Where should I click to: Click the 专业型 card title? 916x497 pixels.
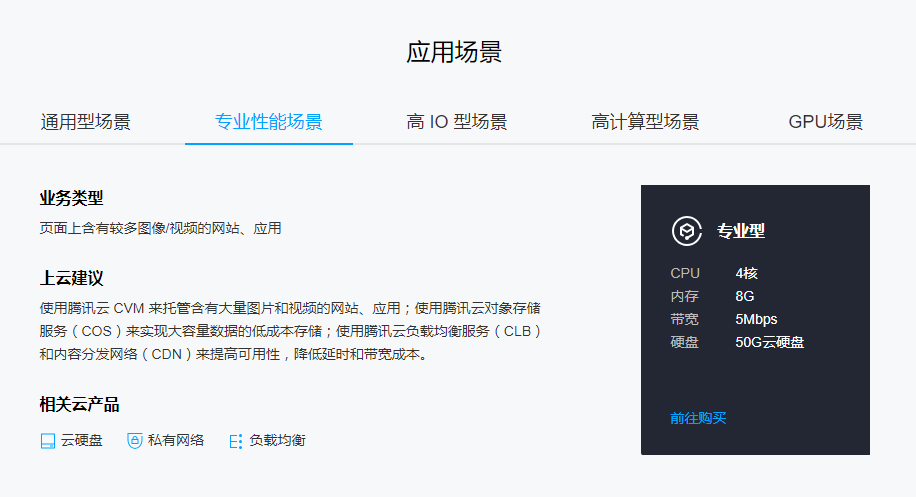741,231
